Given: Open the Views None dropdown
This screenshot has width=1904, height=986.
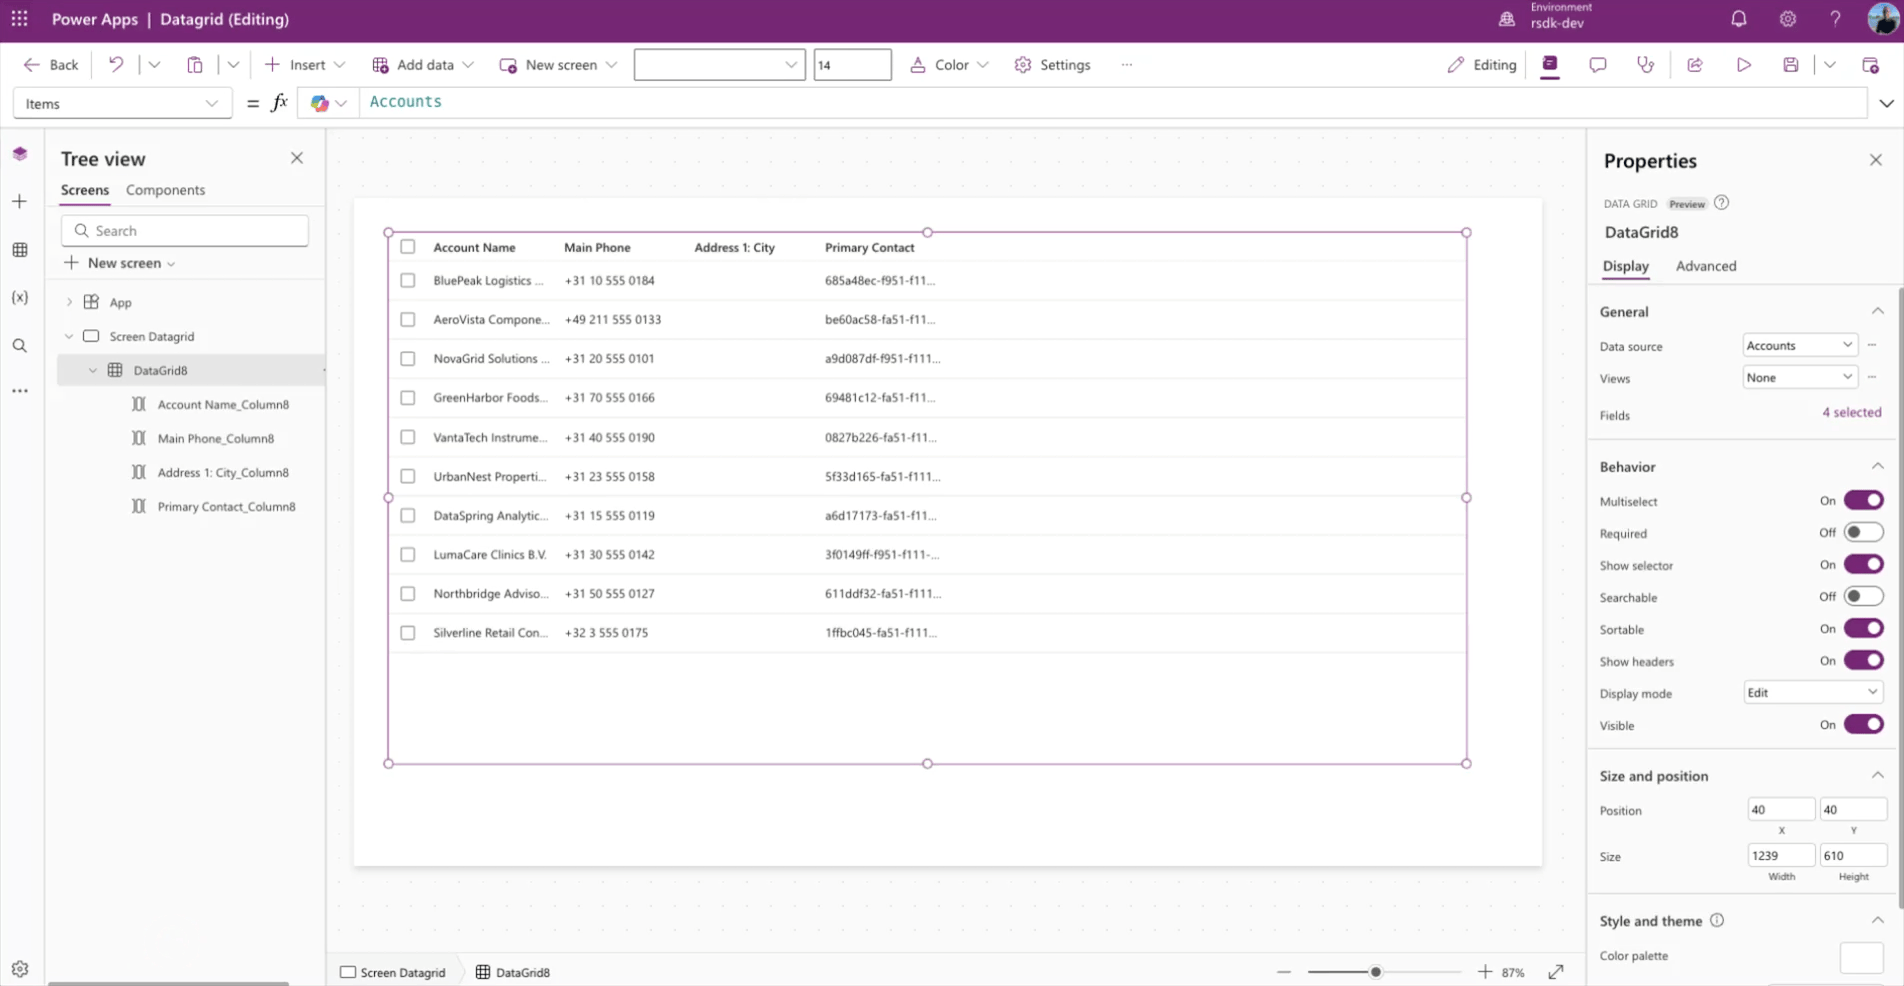Looking at the screenshot, I should 1800,377.
